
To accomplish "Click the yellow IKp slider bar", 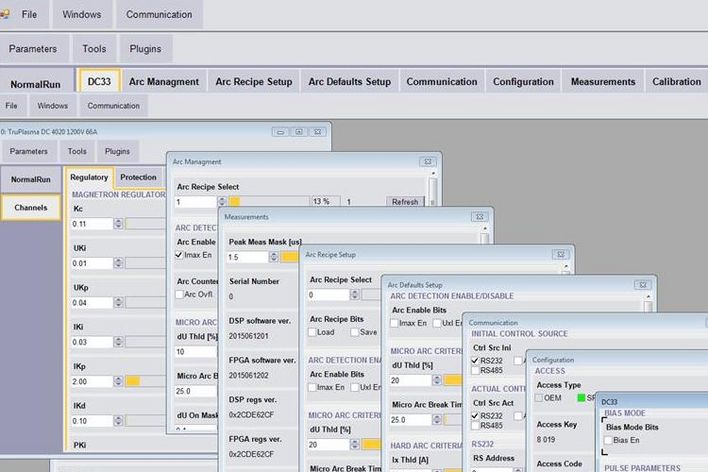I will coord(131,381).
